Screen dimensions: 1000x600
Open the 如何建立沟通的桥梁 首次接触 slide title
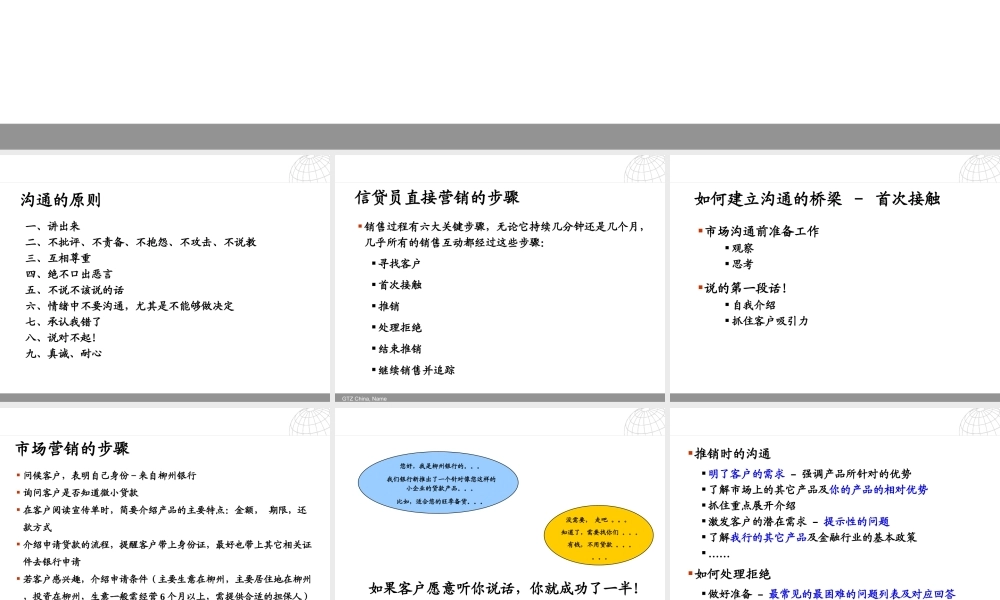tap(817, 199)
